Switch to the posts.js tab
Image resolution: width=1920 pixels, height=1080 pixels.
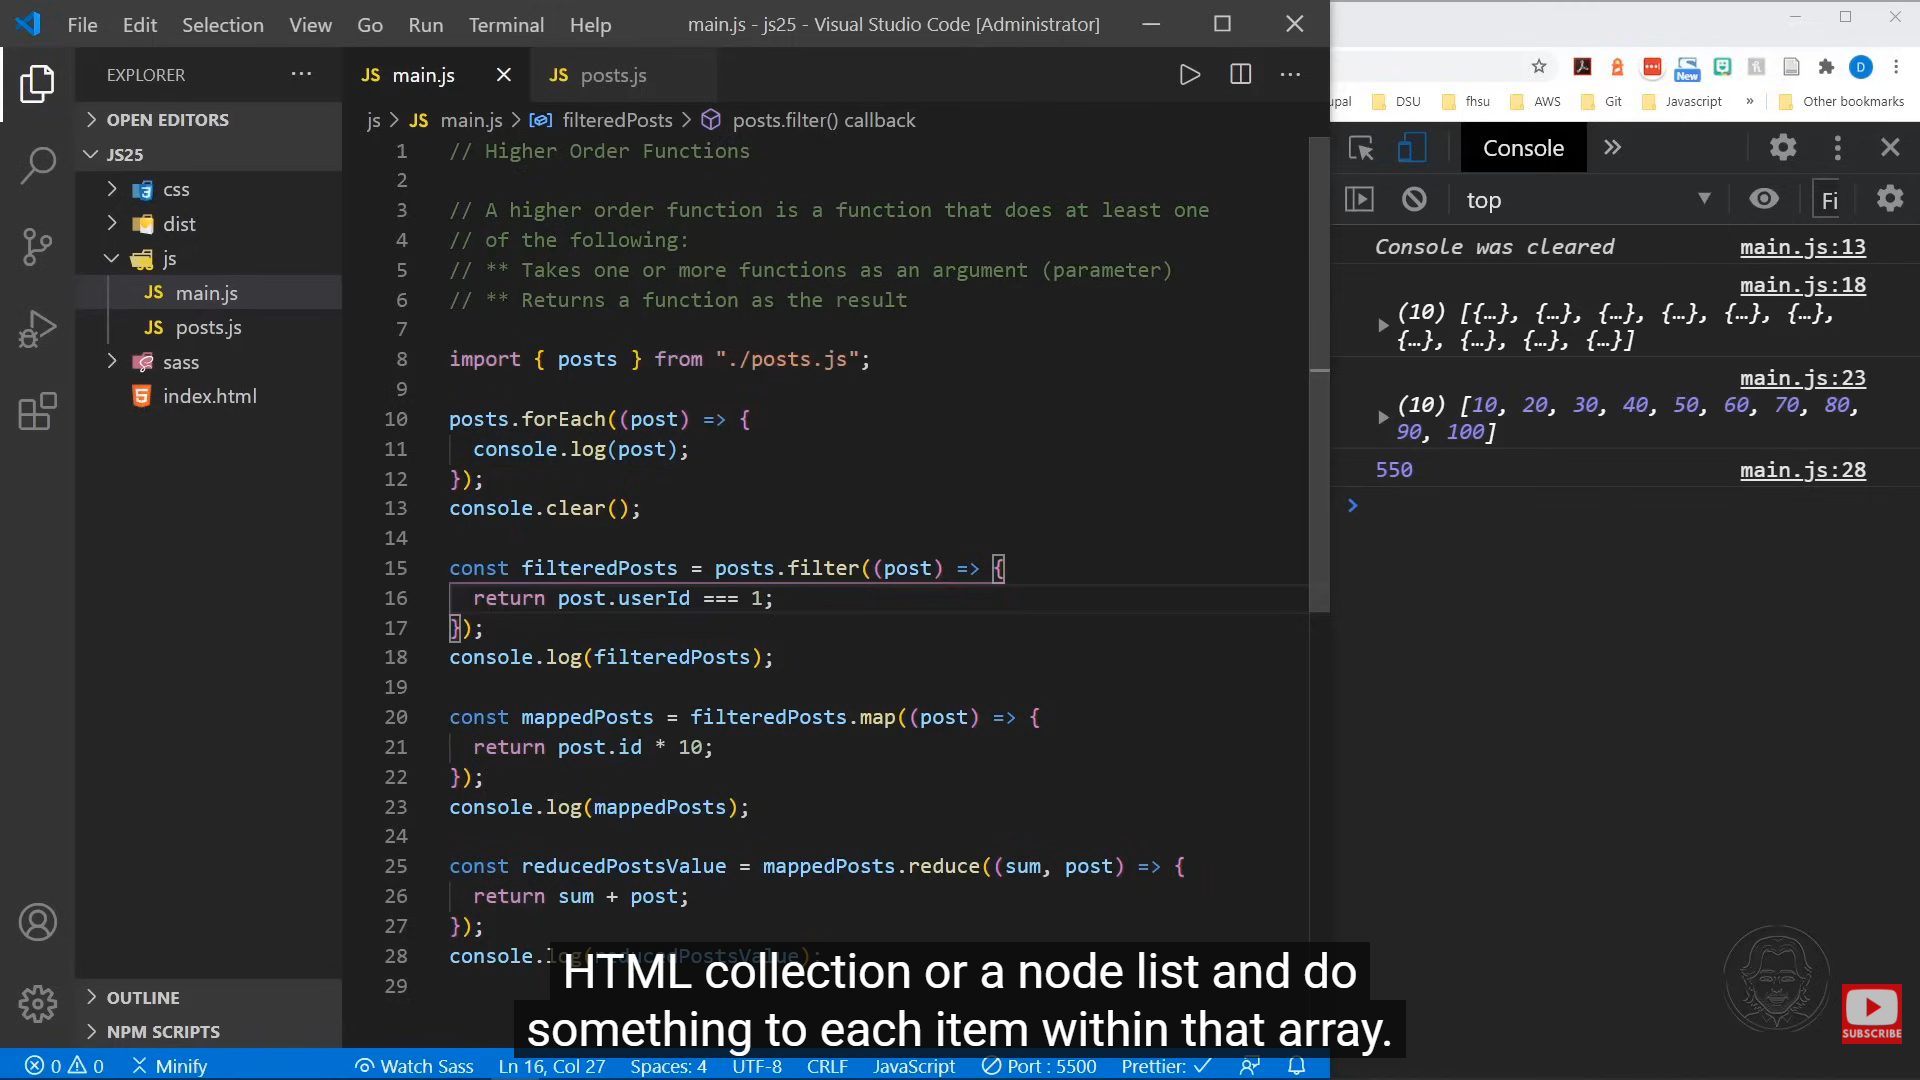(x=612, y=75)
